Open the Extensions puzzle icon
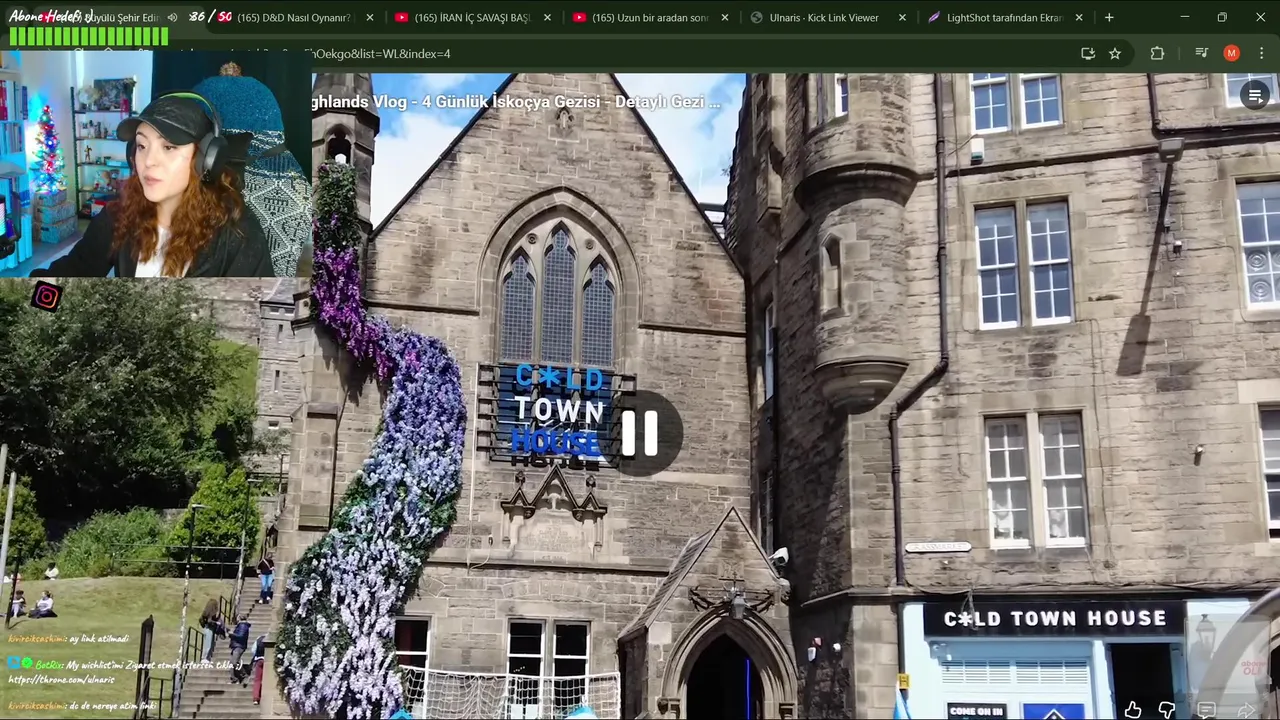Screen dimensions: 1280x720 point(1157,53)
